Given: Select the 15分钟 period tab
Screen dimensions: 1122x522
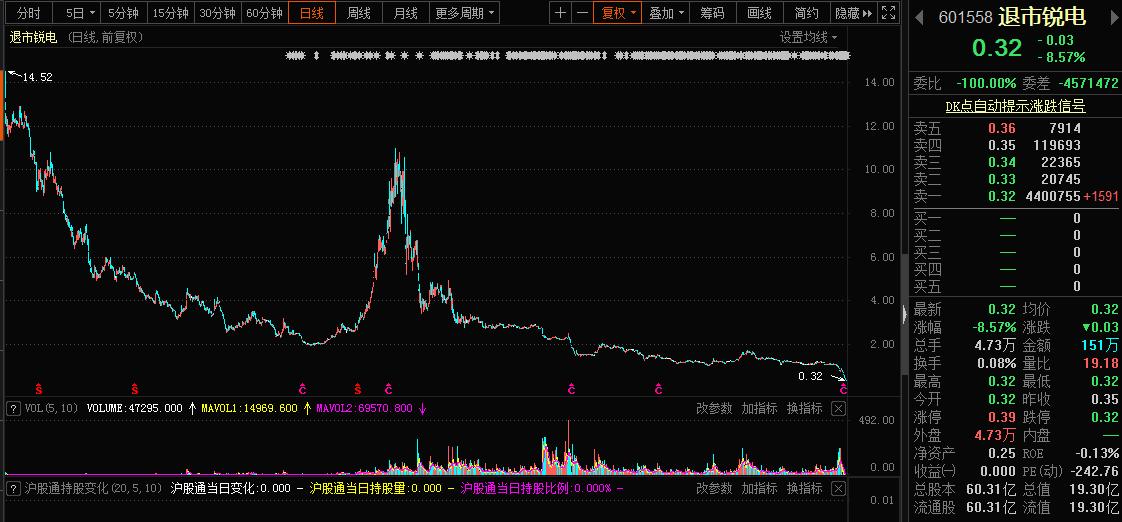Looking at the screenshot, I should 171,13.
